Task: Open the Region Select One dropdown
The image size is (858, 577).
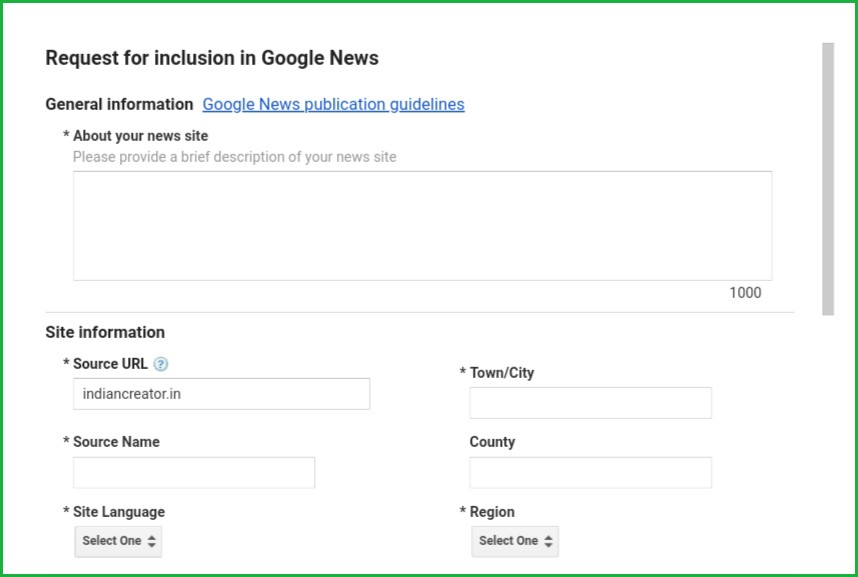Action: pos(515,541)
